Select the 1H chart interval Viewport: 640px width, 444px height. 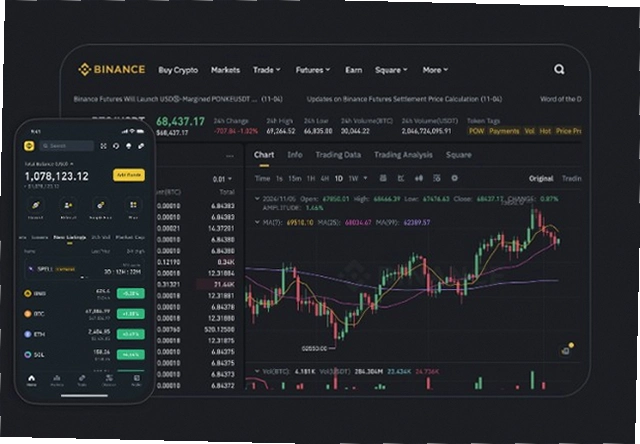click(x=311, y=179)
